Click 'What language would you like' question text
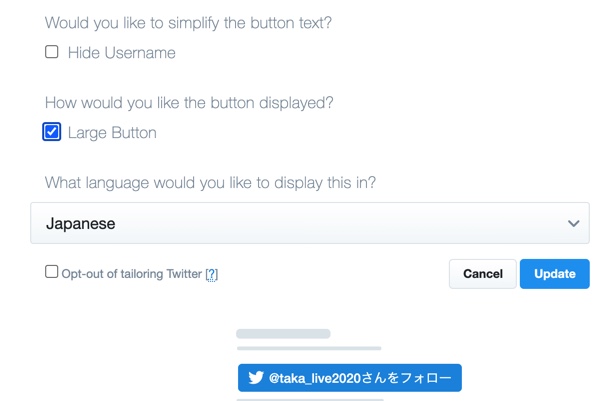 (x=210, y=183)
